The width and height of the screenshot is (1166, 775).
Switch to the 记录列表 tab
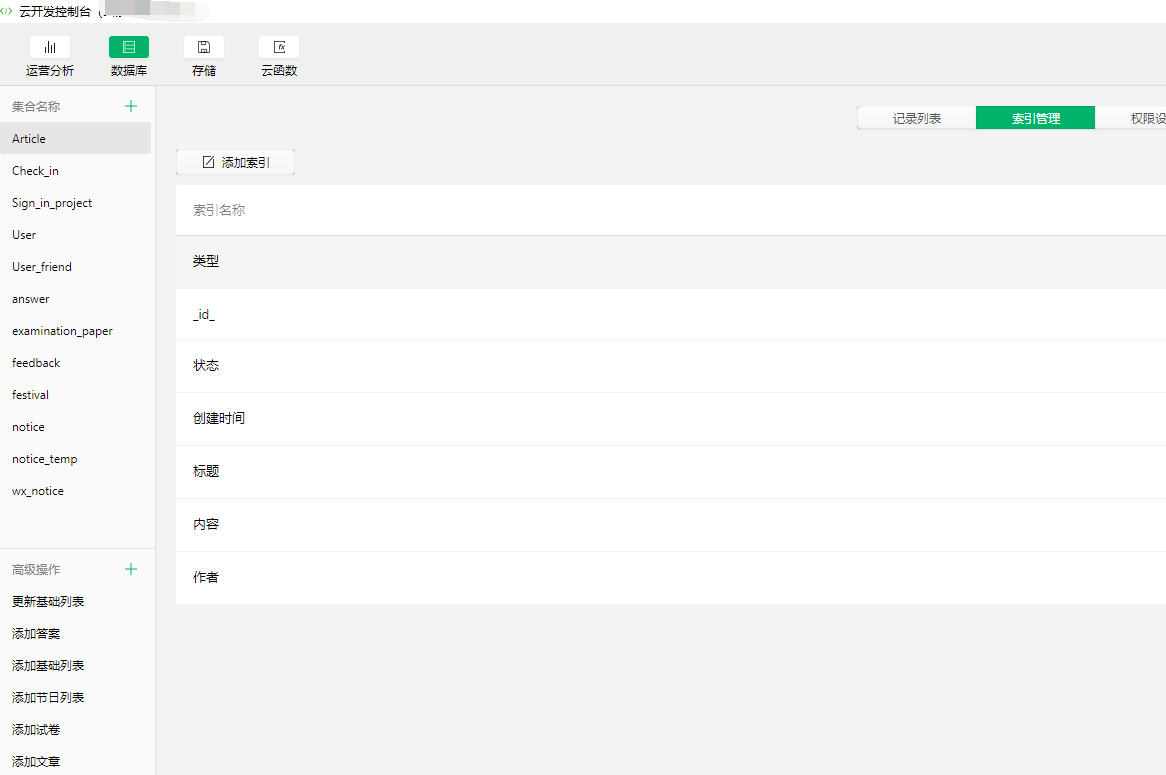click(x=916, y=118)
